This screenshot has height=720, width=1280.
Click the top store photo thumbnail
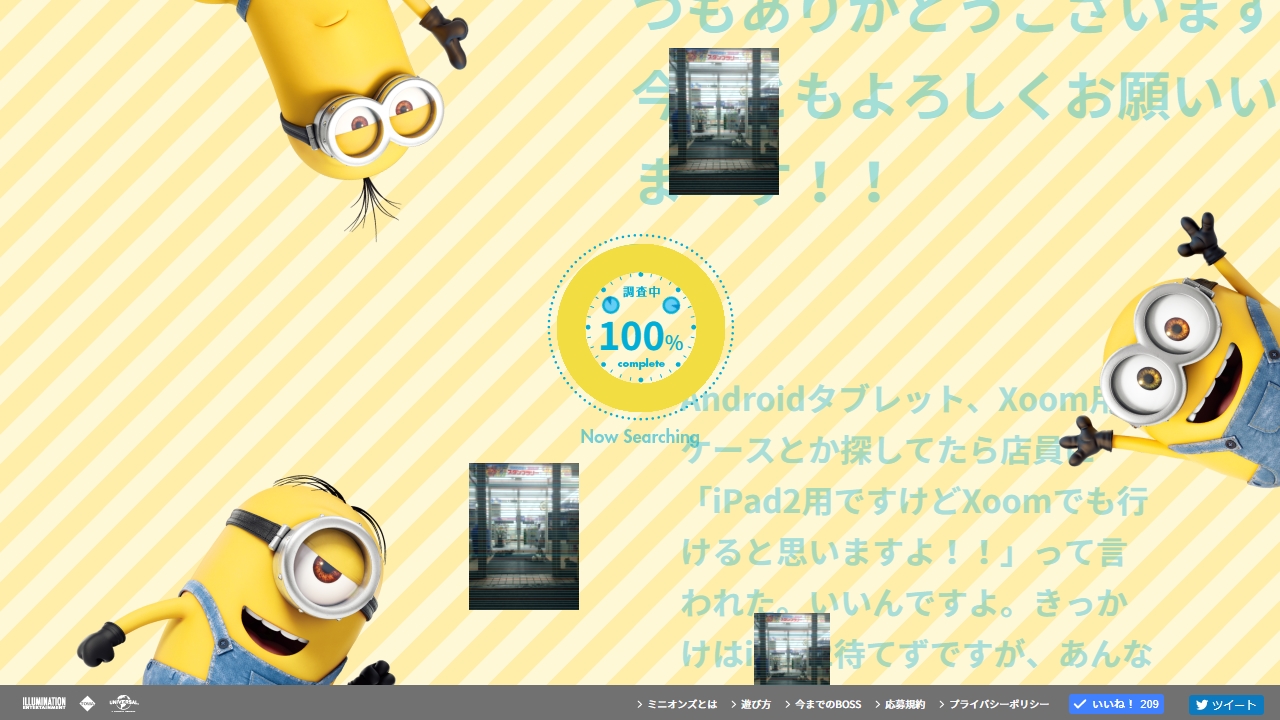pyautogui.click(x=724, y=121)
